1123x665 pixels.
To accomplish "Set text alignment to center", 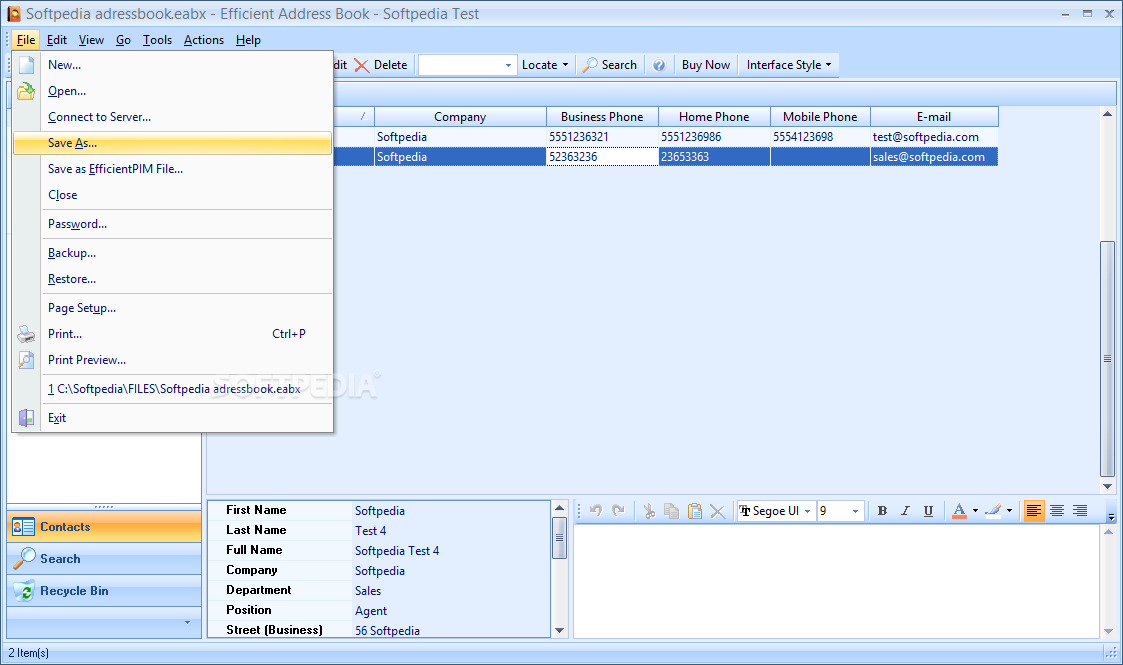I will [1056, 511].
